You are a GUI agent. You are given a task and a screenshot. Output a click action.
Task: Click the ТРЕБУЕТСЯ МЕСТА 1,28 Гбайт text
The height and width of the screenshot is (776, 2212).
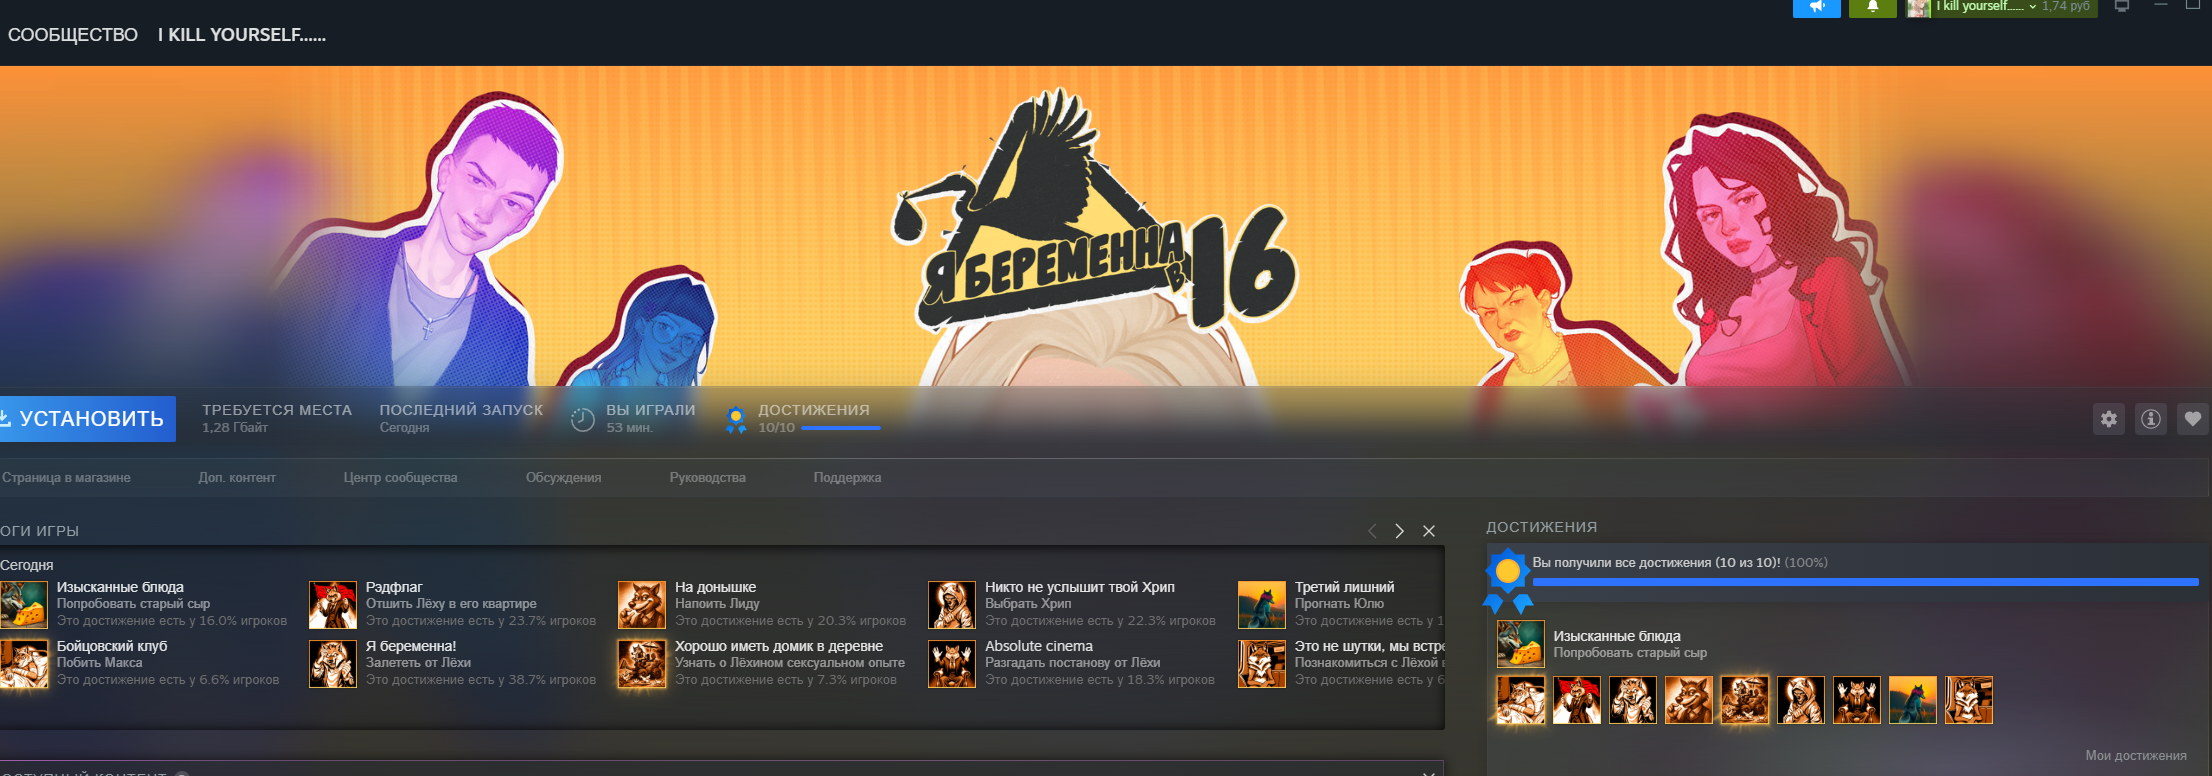pyautogui.click(x=277, y=418)
